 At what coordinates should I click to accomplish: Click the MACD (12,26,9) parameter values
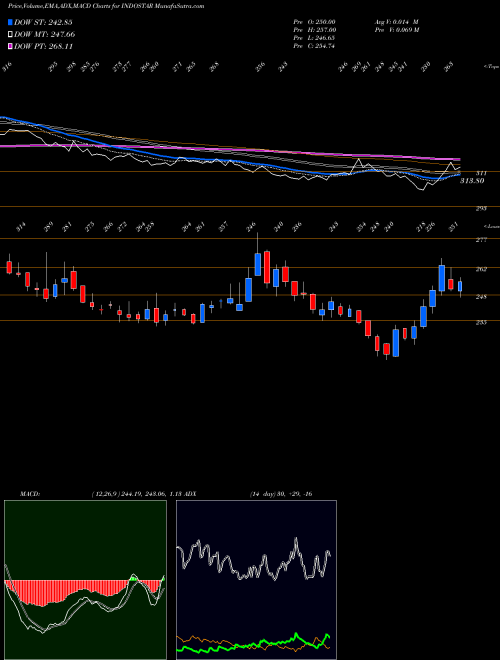pos(136,494)
